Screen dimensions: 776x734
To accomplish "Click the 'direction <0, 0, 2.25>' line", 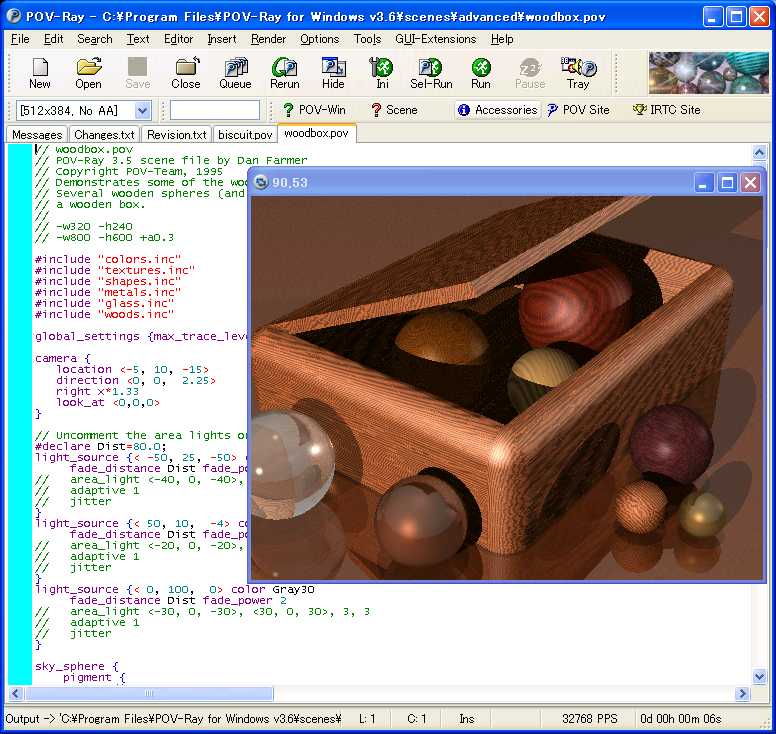I will tap(136, 381).
